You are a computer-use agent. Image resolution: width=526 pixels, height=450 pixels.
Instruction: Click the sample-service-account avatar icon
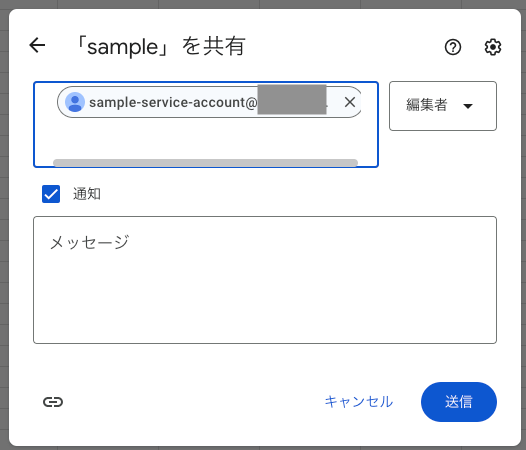(75, 102)
